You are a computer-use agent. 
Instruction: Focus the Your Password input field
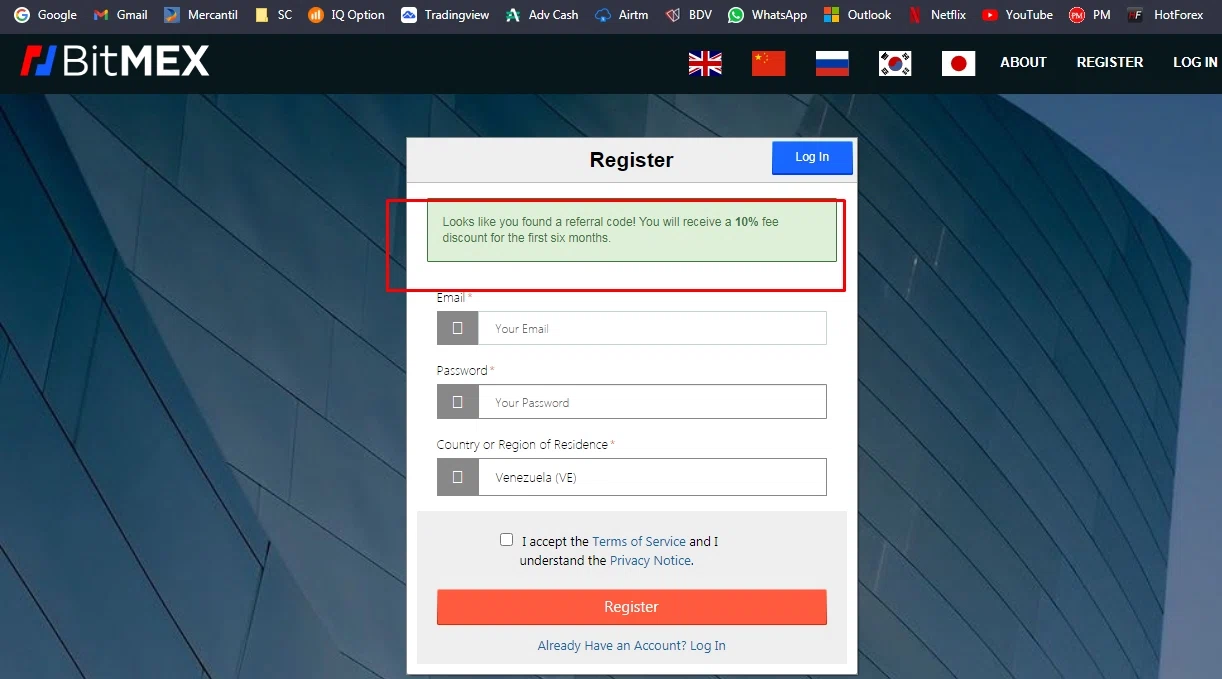pyautogui.click(x=652, y=402)
